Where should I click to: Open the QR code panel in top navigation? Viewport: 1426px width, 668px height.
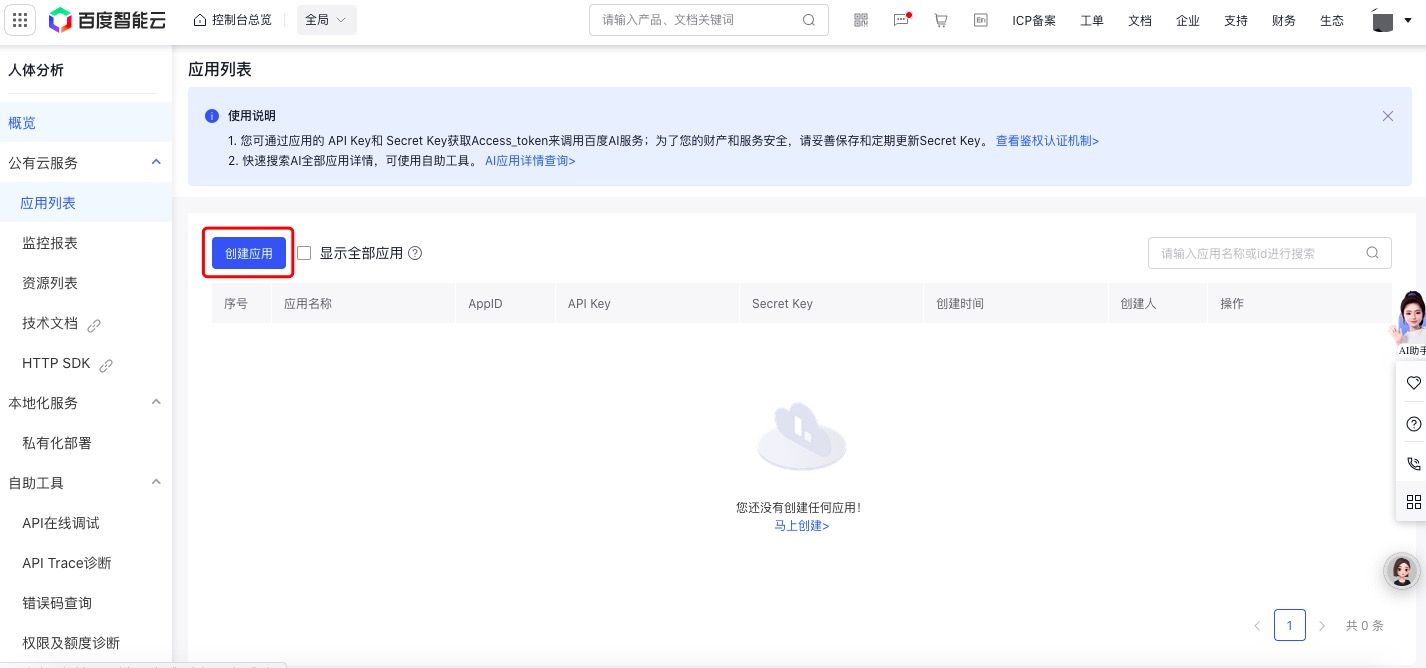point(860,19)
